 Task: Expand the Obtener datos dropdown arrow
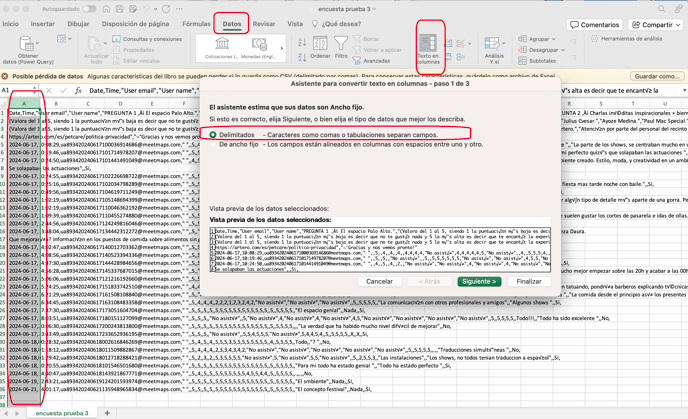tap(37, 43)
